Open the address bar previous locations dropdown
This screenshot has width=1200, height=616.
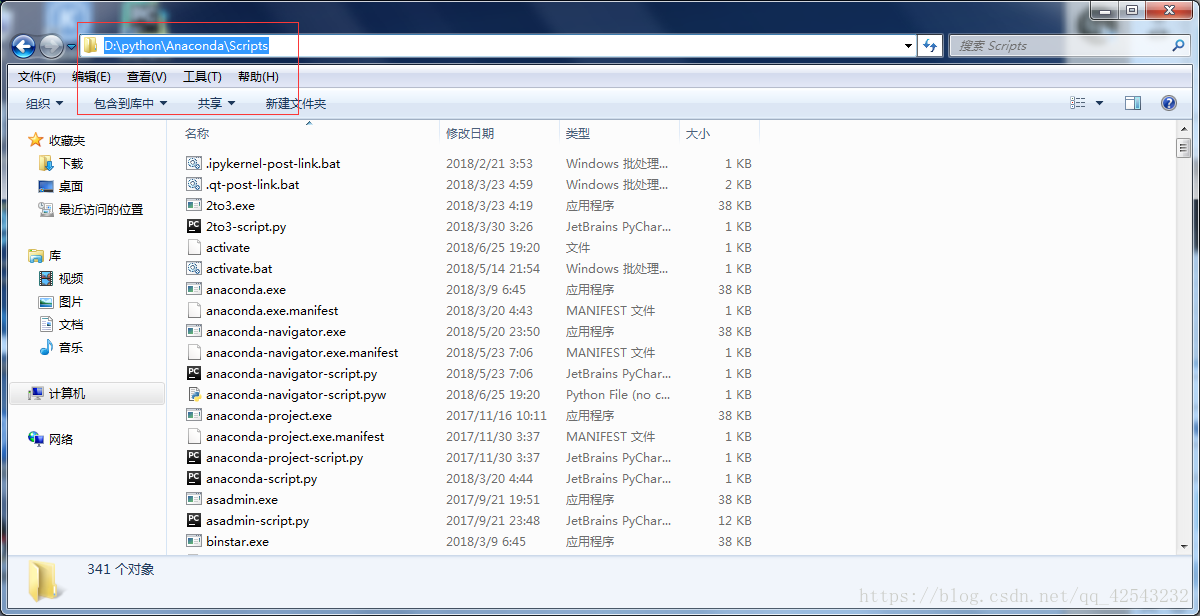pyautogui.click(x=908, y=46)
